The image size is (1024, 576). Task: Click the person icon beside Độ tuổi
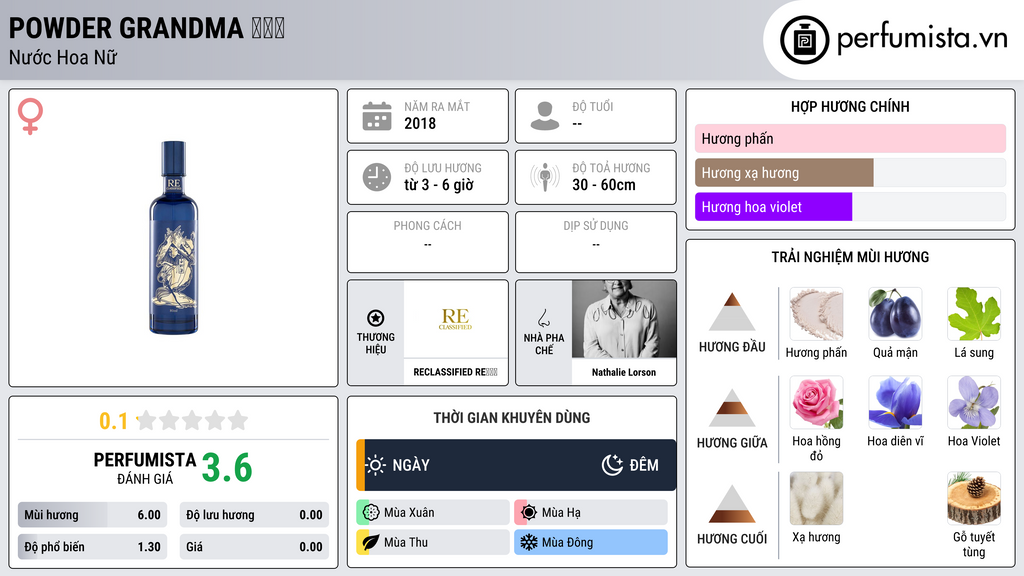[x=545, y=116]
